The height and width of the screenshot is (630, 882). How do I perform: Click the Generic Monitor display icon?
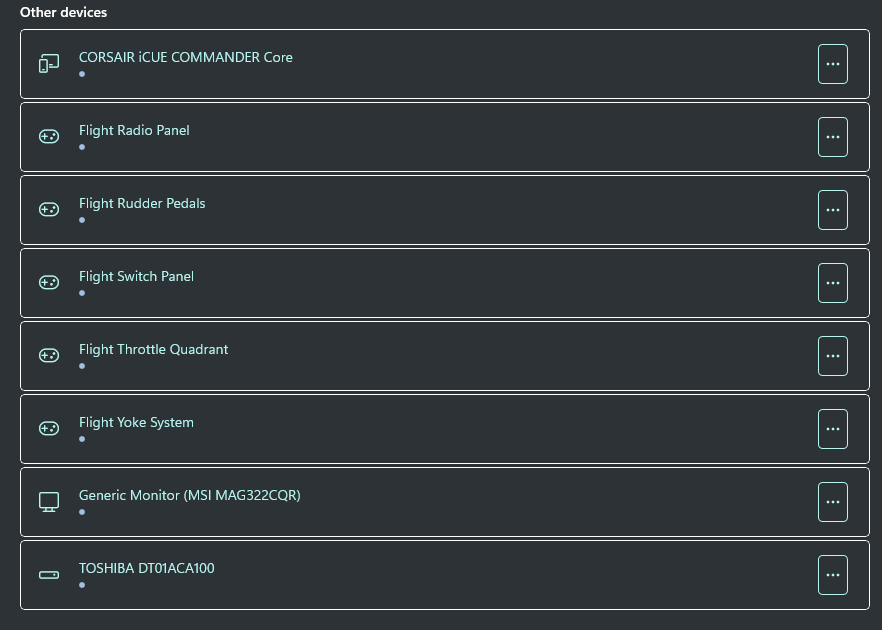click(48, 502)
